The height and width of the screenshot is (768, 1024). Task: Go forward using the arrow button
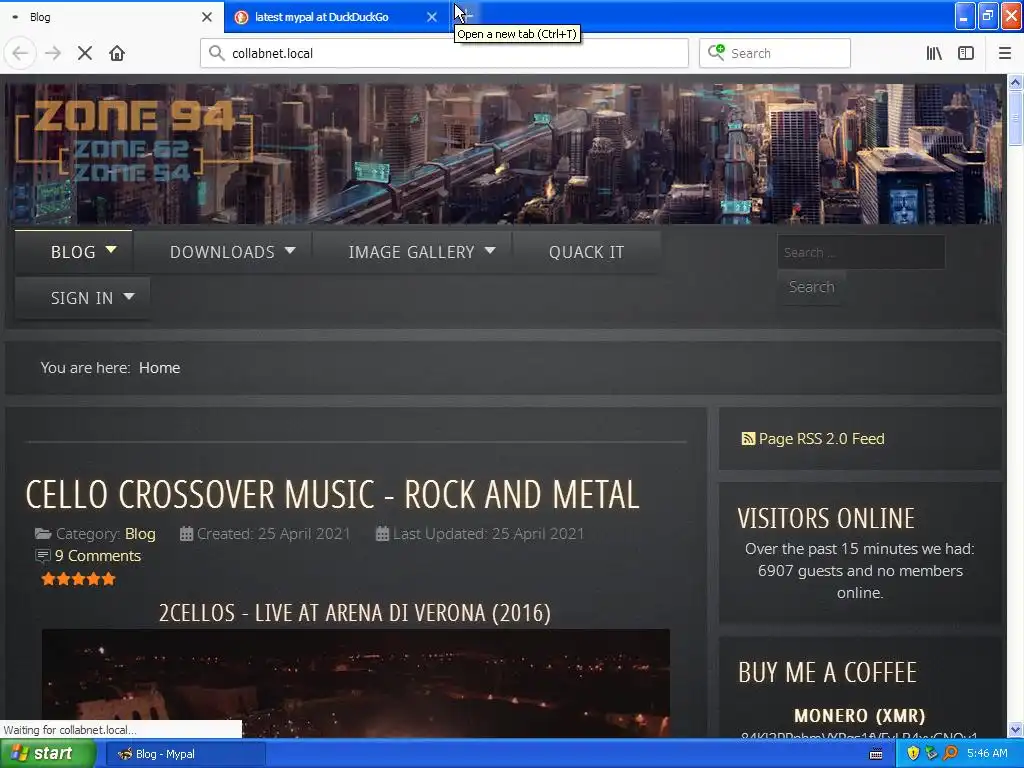pyautogui.click(x=53, y=53)
